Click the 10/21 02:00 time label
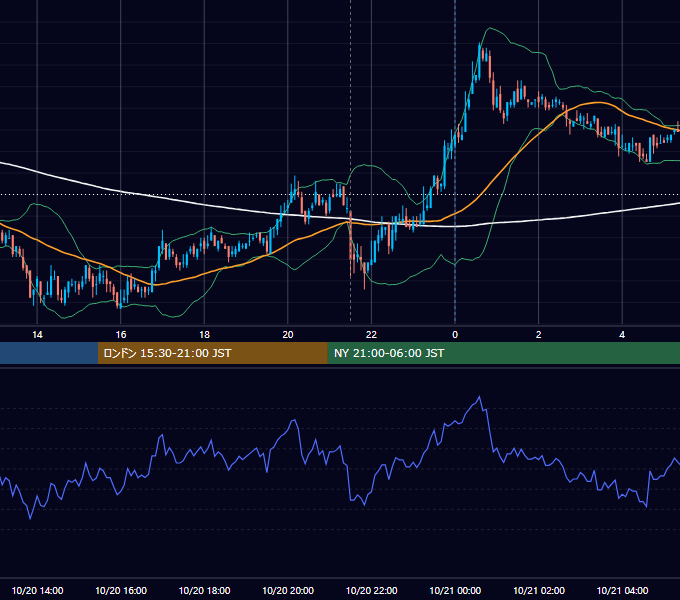The image size is (680, 600). 539,590
